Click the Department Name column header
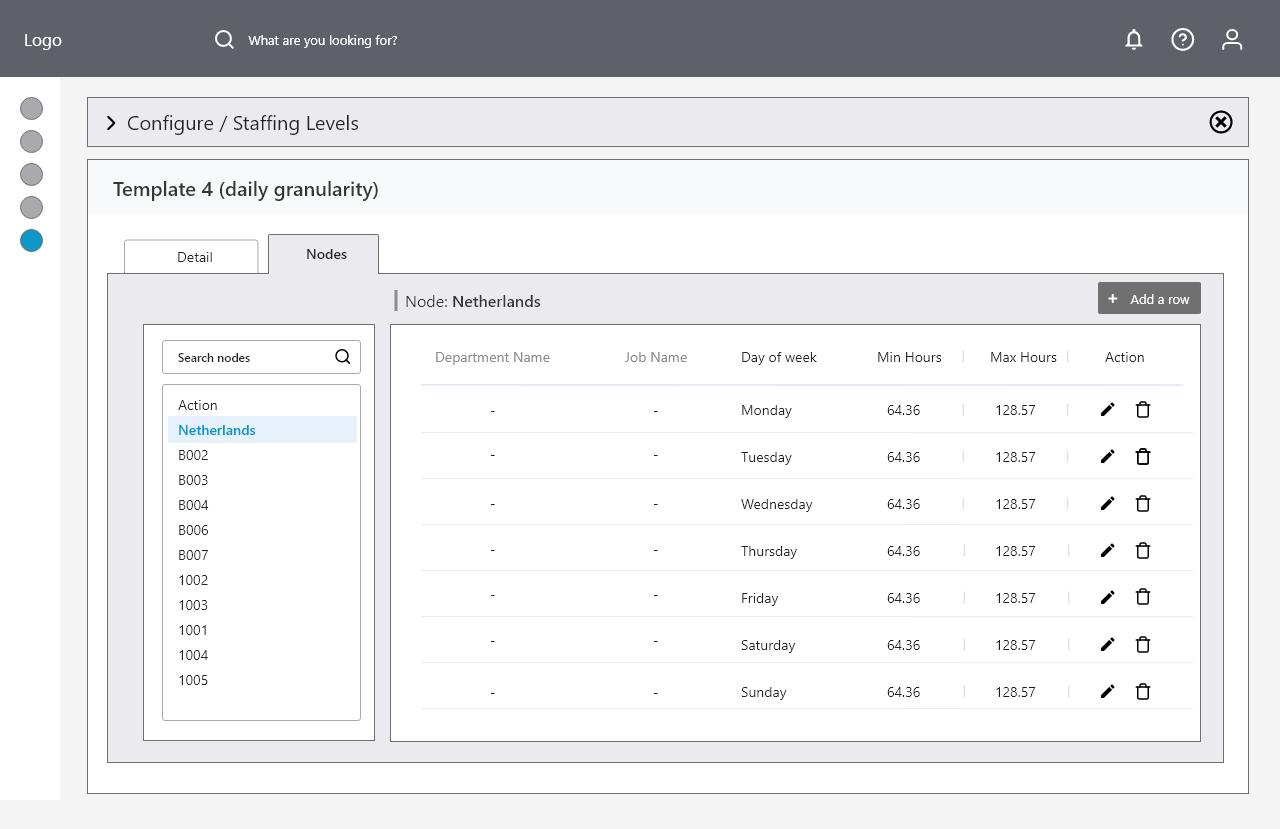The height and width of the screenshot is (829, 1280). 492,357
